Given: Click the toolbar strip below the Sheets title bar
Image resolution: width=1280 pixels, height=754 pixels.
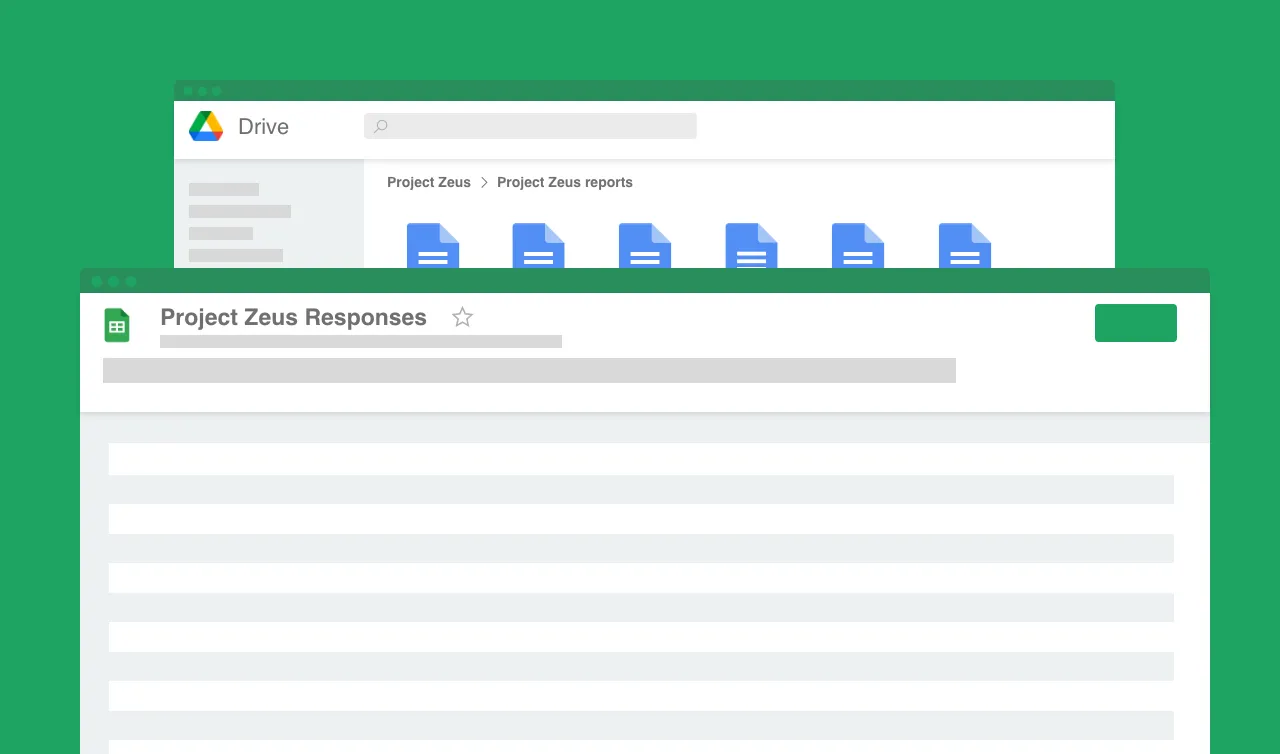Looking at the screenshot, I should [x=529, y=370].
